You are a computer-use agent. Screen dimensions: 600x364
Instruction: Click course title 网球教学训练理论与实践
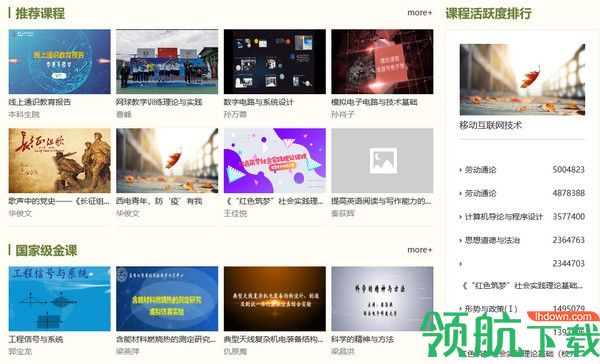(159, 102)
